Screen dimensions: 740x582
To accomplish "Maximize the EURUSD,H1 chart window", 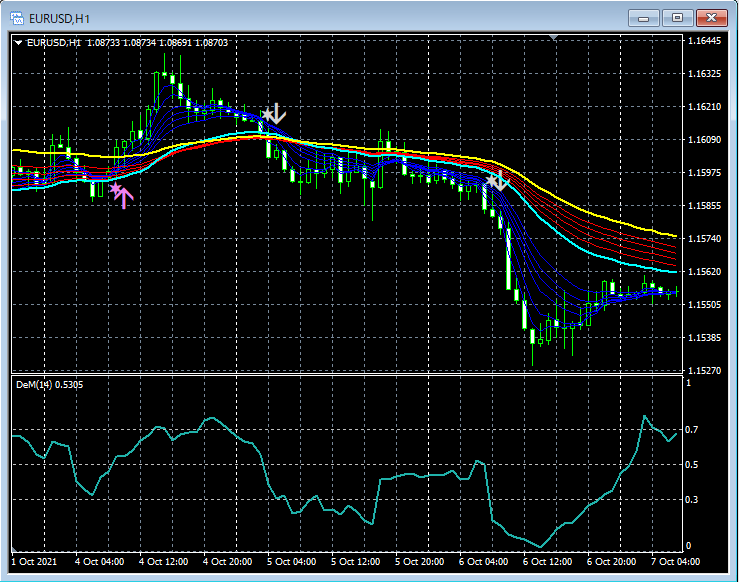I will [677, 18].
